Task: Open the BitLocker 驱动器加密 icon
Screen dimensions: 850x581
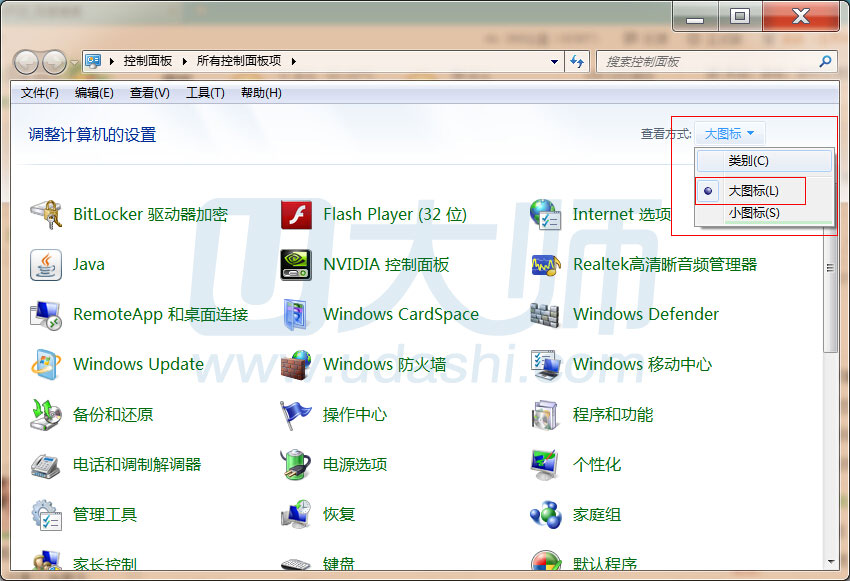Action: (x=46, y=214)
